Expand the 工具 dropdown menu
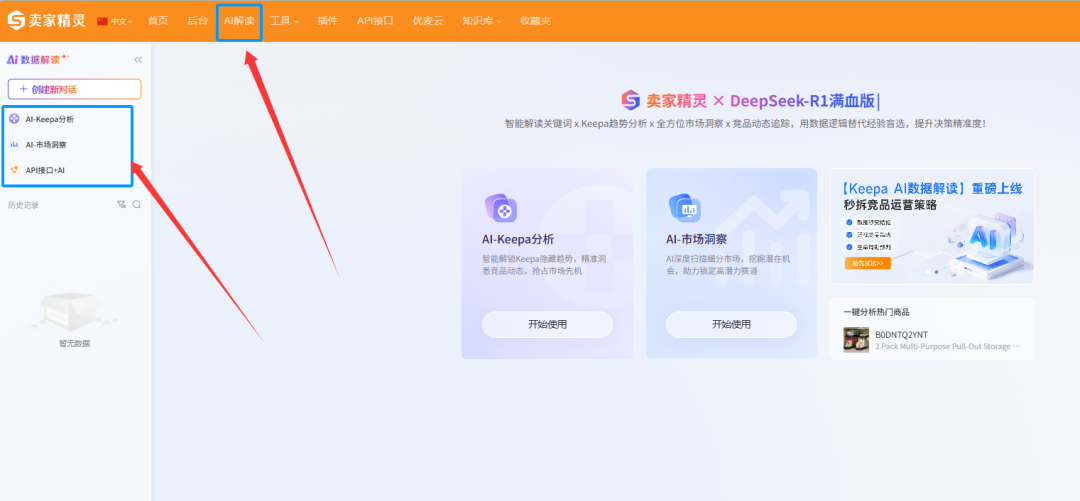Screen dimensions: 1080x501 pyautogui.click(x=284, y=21)
